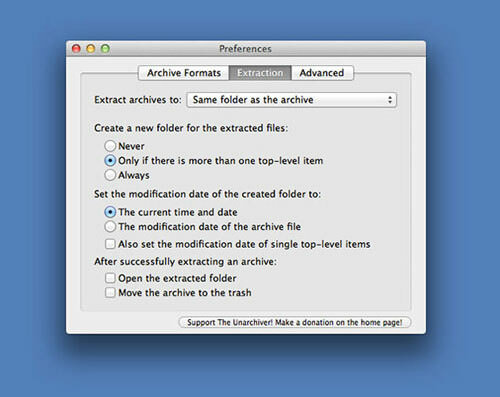
Task: Select the Never radio button
Action: 110,146
